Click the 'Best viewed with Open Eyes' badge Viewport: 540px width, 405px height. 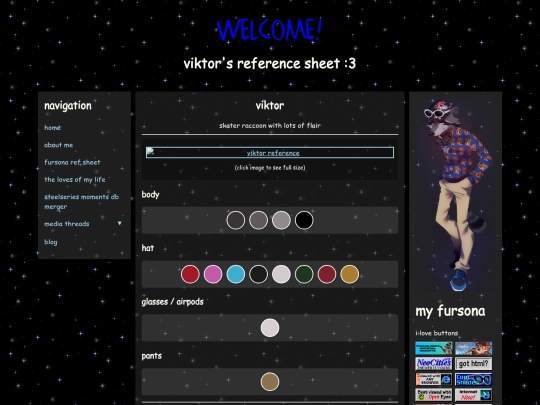(434, 395)
